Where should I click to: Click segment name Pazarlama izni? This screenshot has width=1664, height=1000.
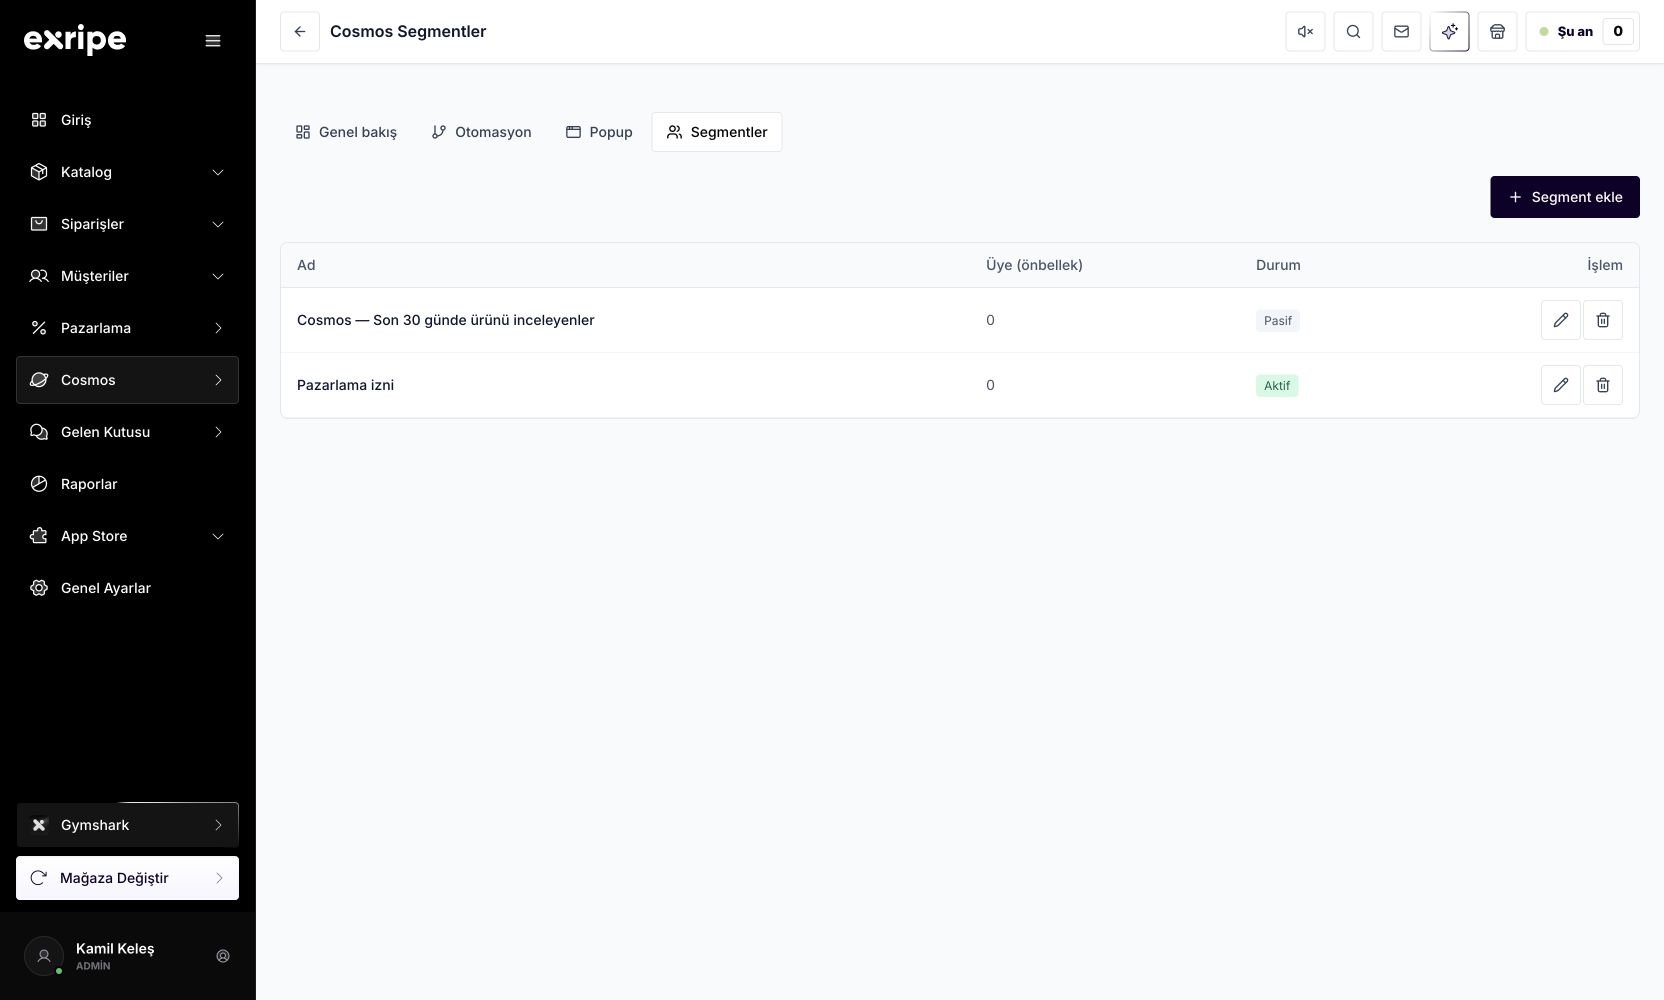click(x=345, y=385)
